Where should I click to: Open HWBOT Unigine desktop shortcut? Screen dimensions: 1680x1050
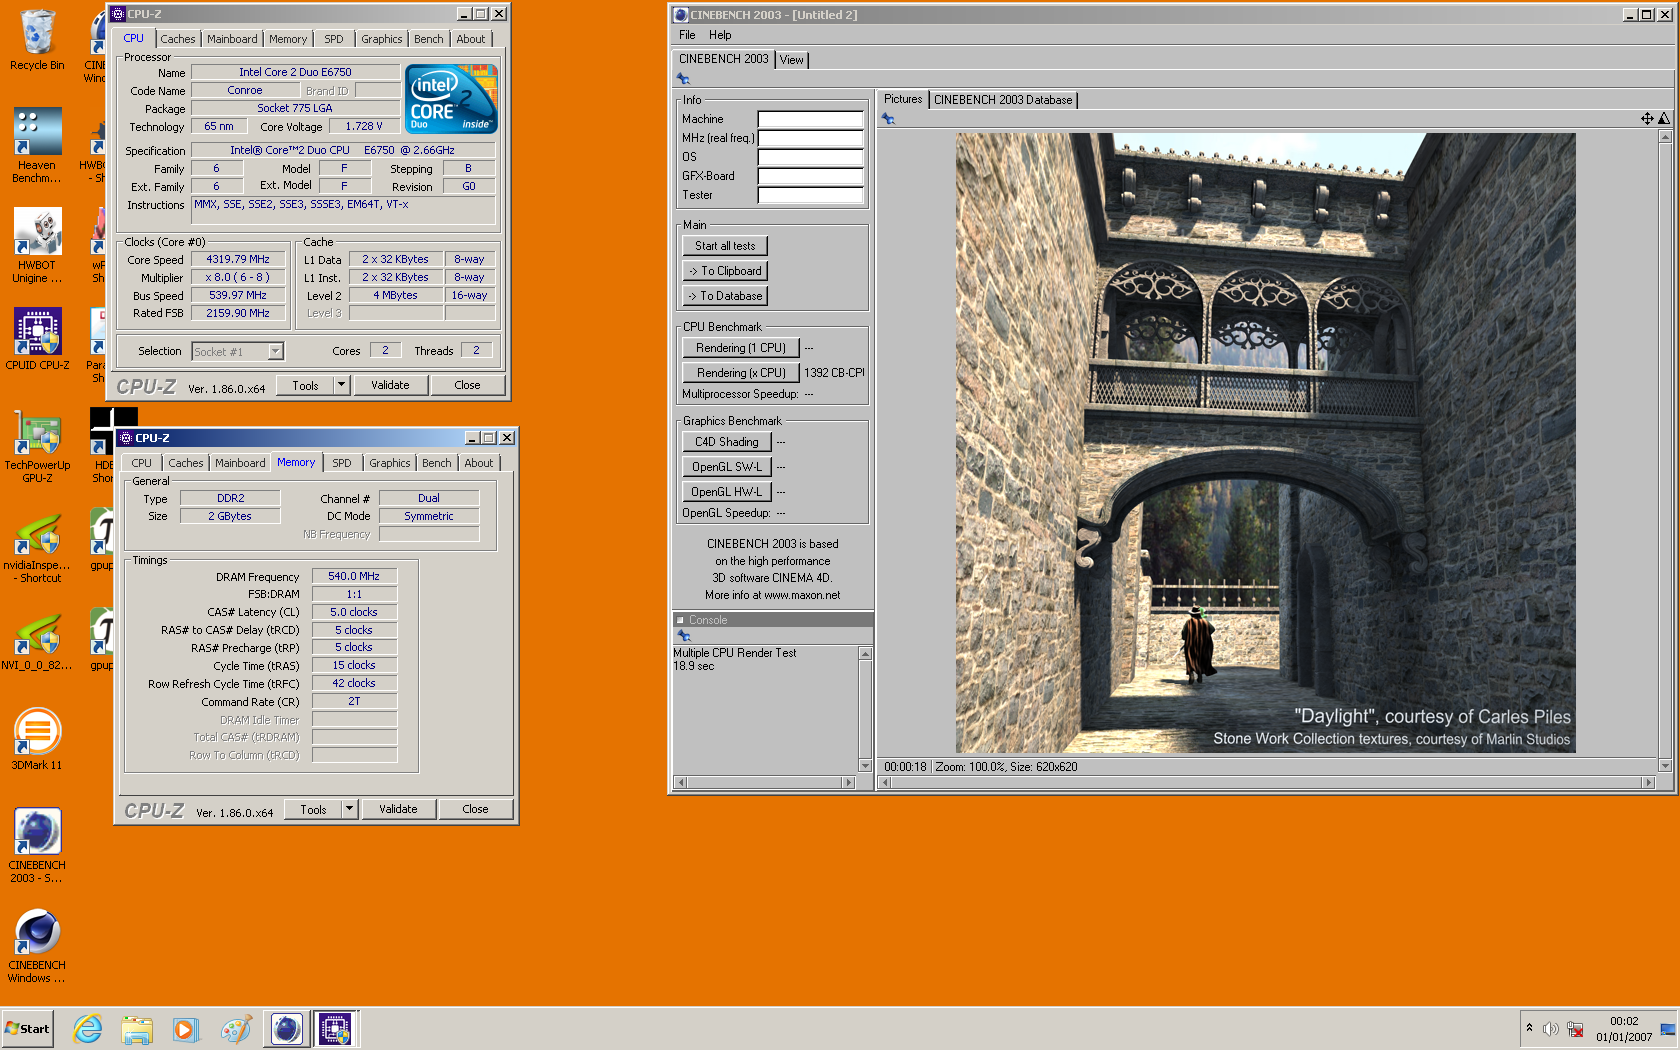37,245
